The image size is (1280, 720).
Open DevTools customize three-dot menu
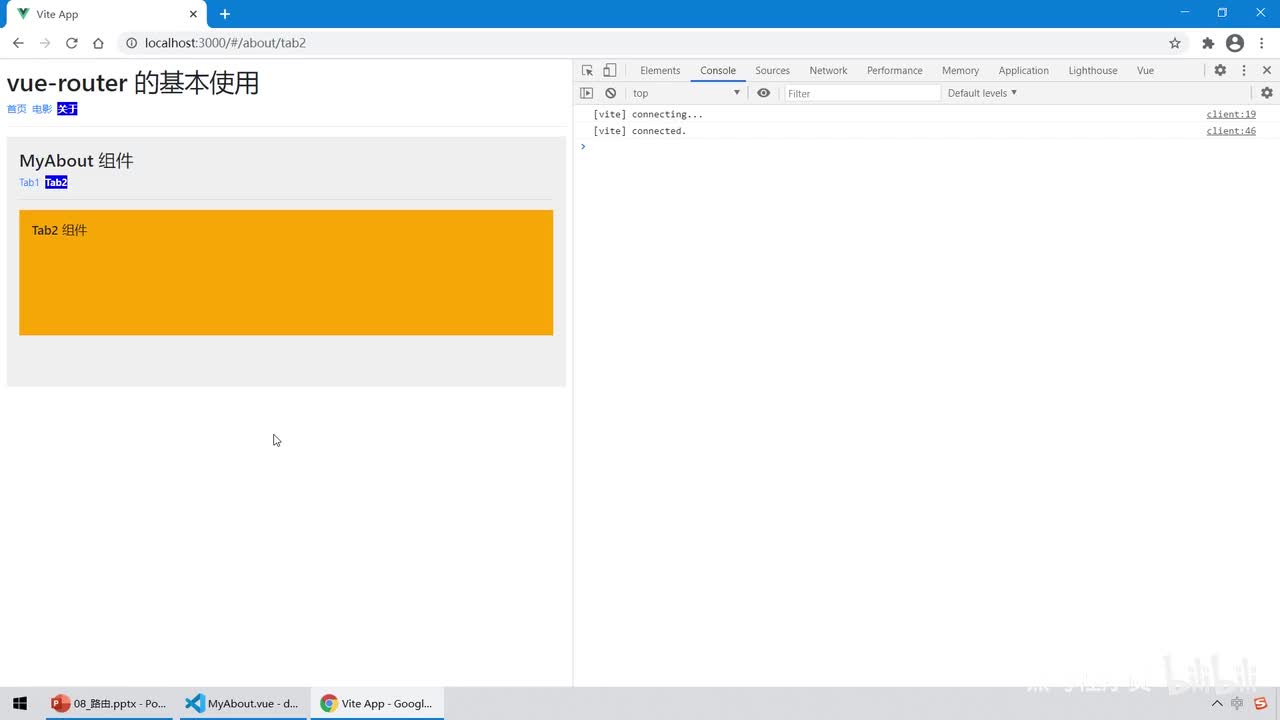click(x=1244, y=70)
